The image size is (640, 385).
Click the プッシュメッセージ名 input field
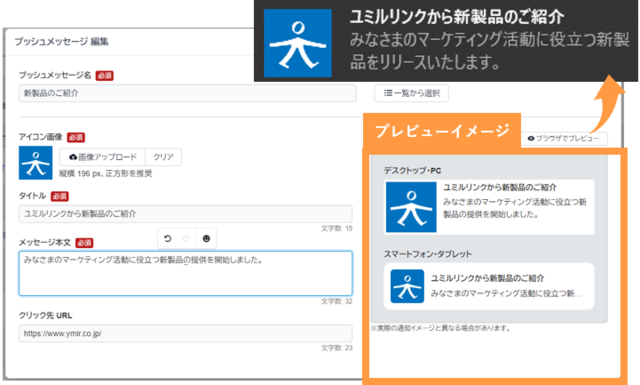click(x=187, y=93)
